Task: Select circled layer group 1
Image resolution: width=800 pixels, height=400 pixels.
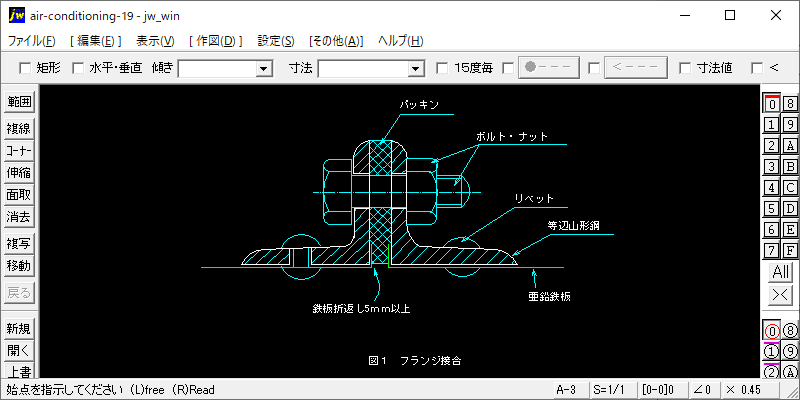Action: pos(771,352)
